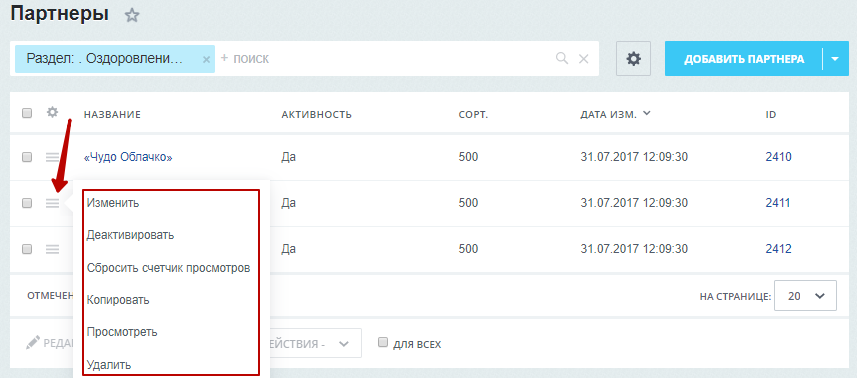
Task: Open the НА СТРАНИЦЕ 20 dropdown
Action: [x=805, y=296]
